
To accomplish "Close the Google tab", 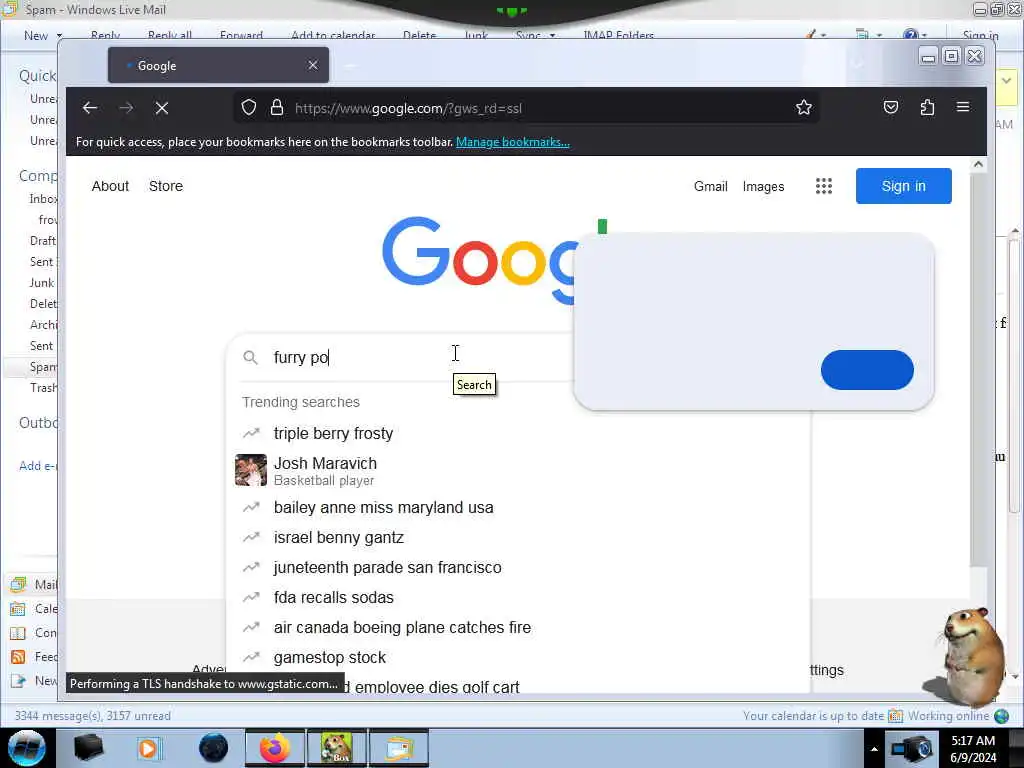I will [x=313, y=65].
